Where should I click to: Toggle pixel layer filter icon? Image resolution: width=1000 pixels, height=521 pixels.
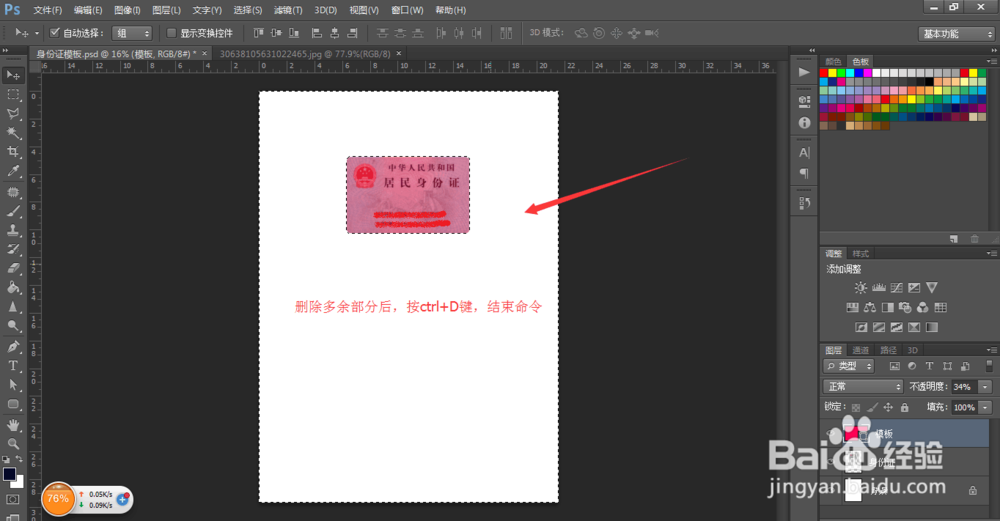pyautogui.click(x=895, y=366)
